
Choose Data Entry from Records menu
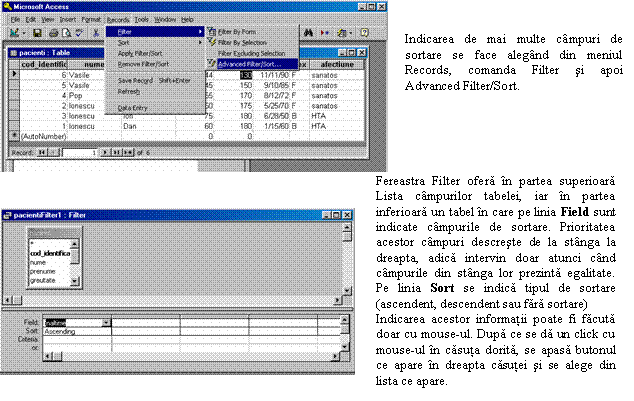point(133,107)
